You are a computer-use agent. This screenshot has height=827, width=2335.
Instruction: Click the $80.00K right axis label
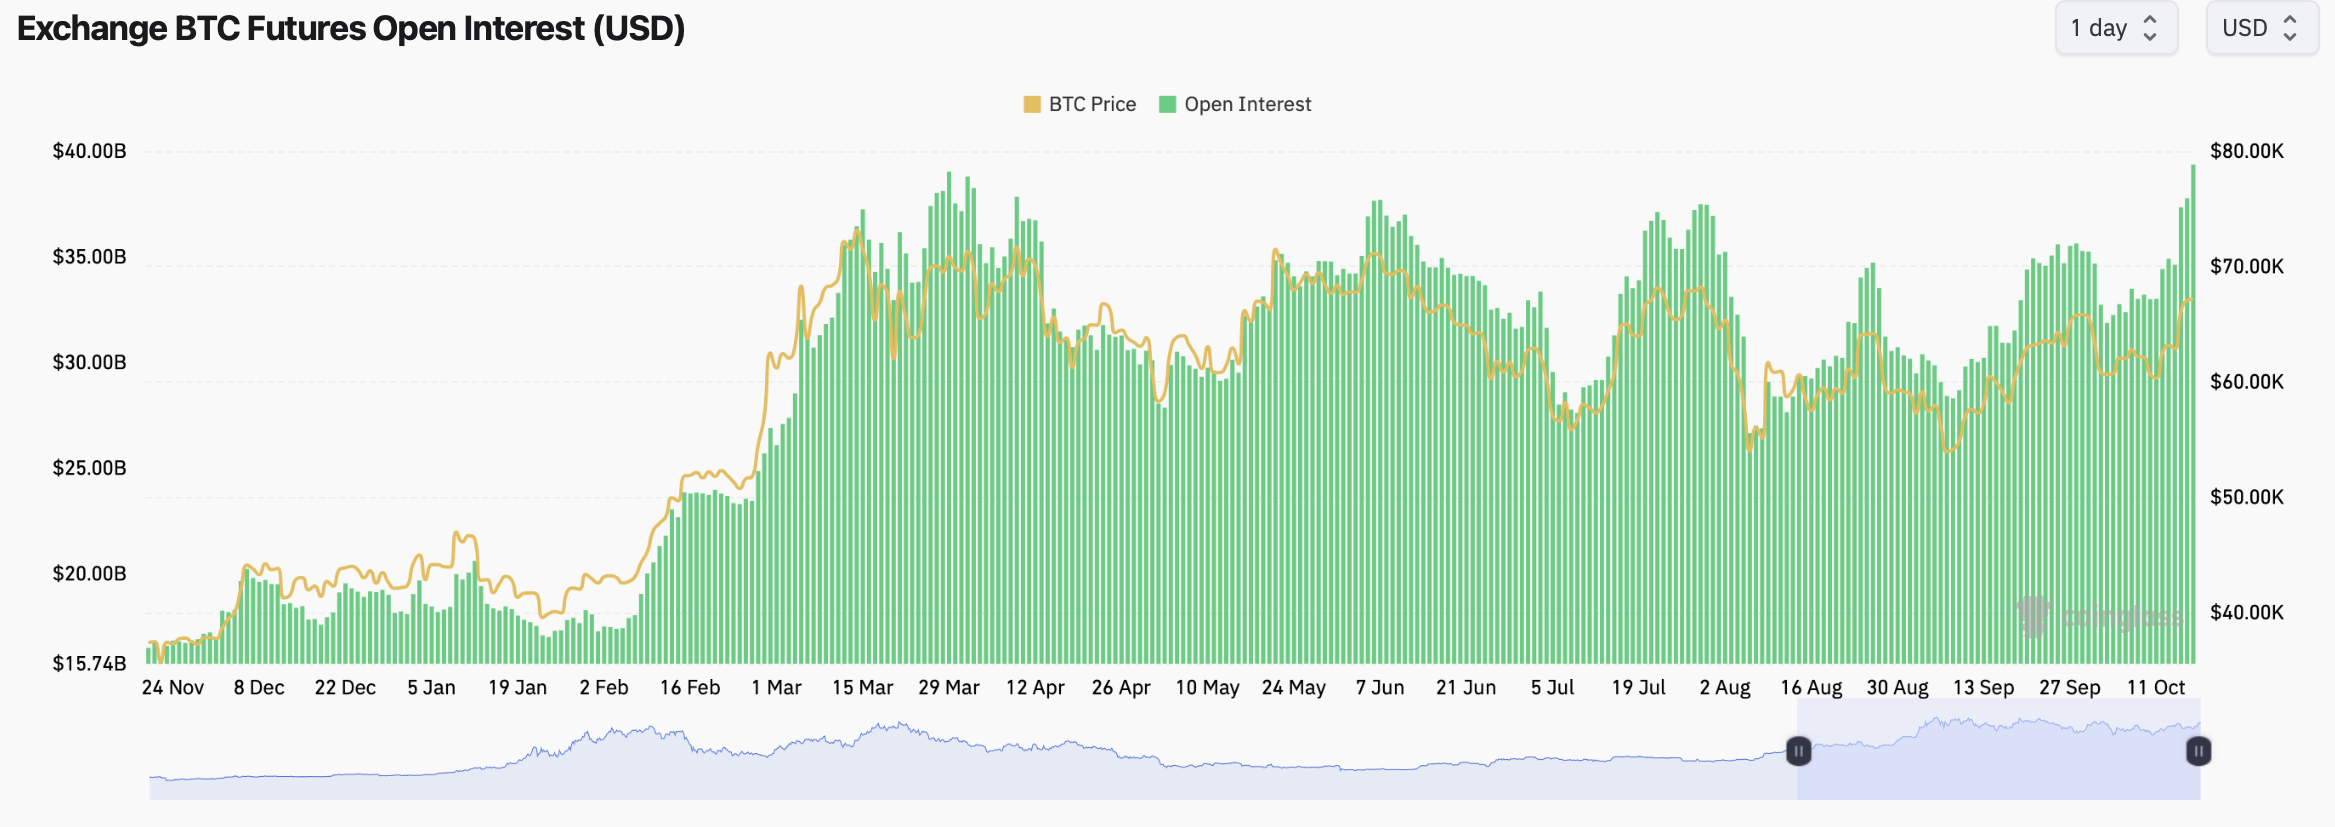click(2246, 151)
